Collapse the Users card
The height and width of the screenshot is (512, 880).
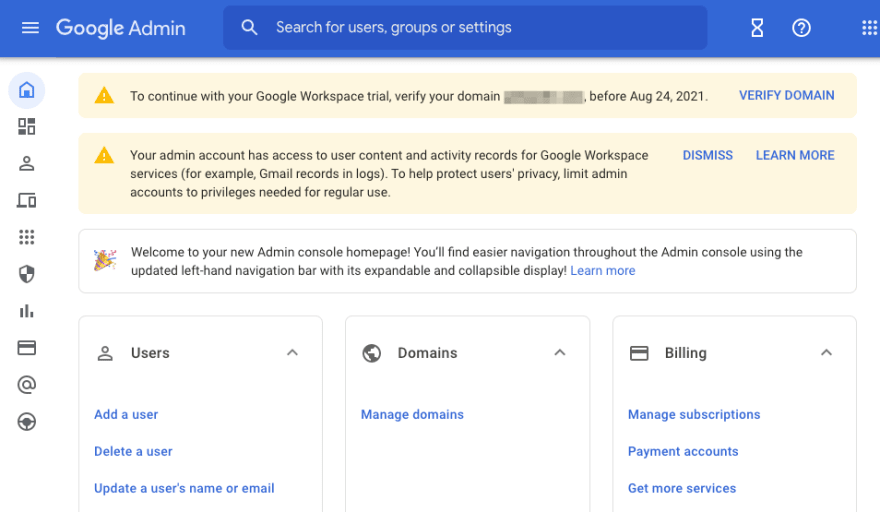click(292, 353)
